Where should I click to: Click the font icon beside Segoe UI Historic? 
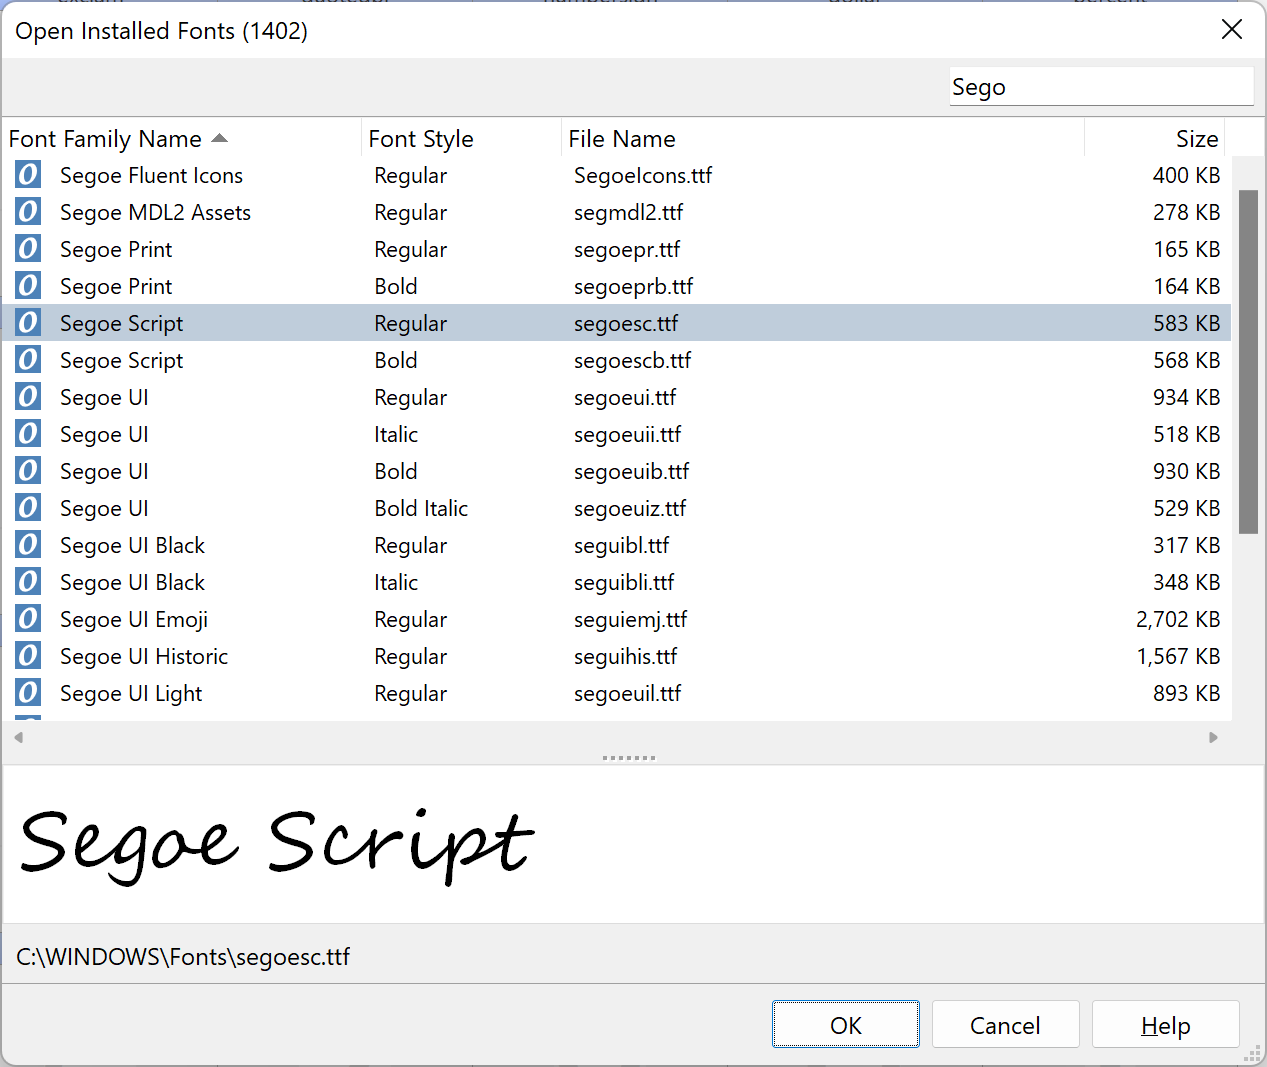28,656
